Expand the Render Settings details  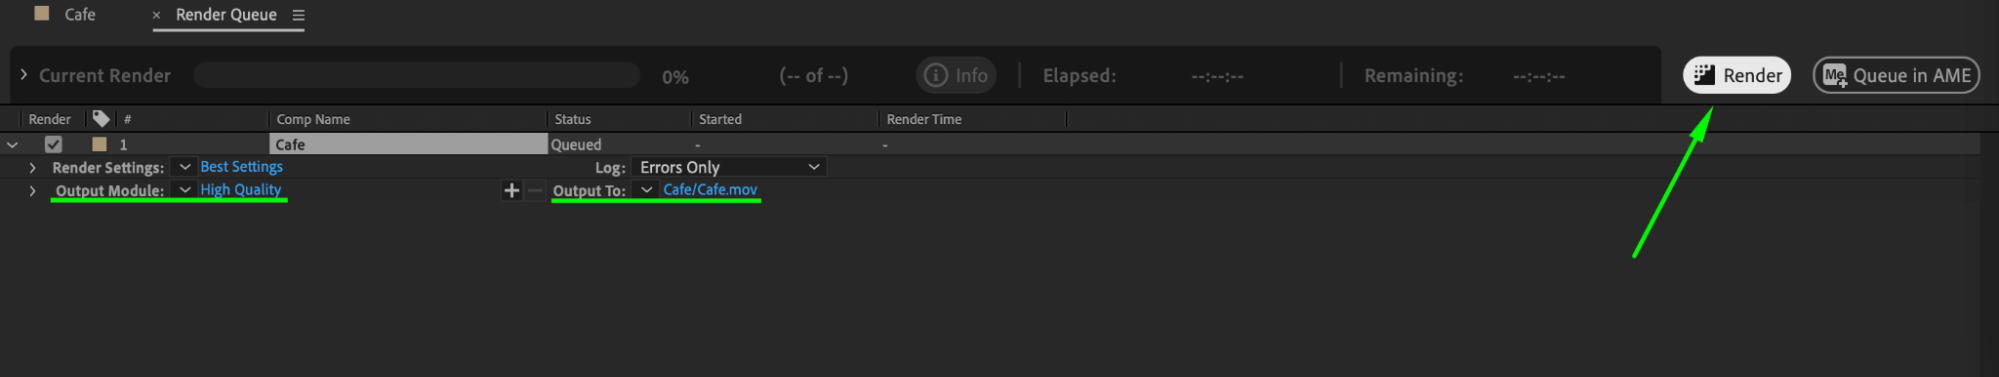tap(33, 167)
